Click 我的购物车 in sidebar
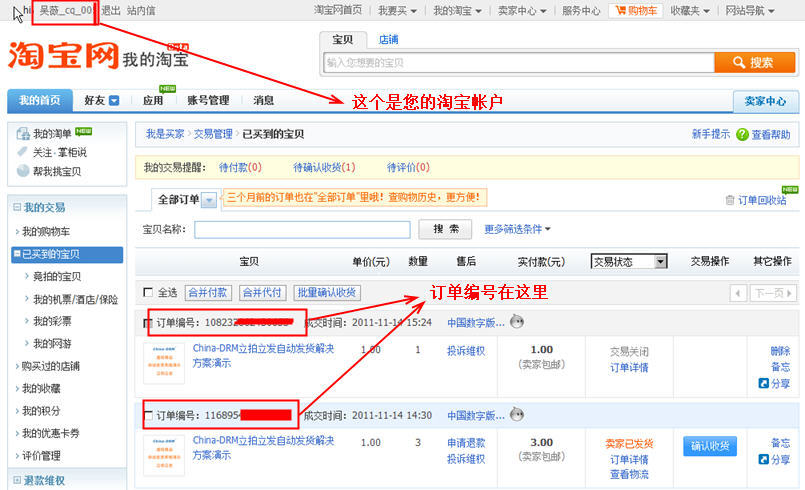 pos(46,232)
